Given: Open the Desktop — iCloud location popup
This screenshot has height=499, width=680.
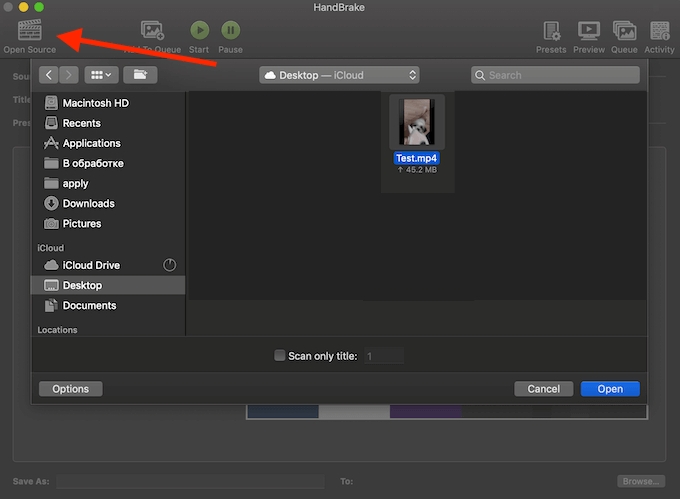Looking at the screenshot, I should (339, 75).
